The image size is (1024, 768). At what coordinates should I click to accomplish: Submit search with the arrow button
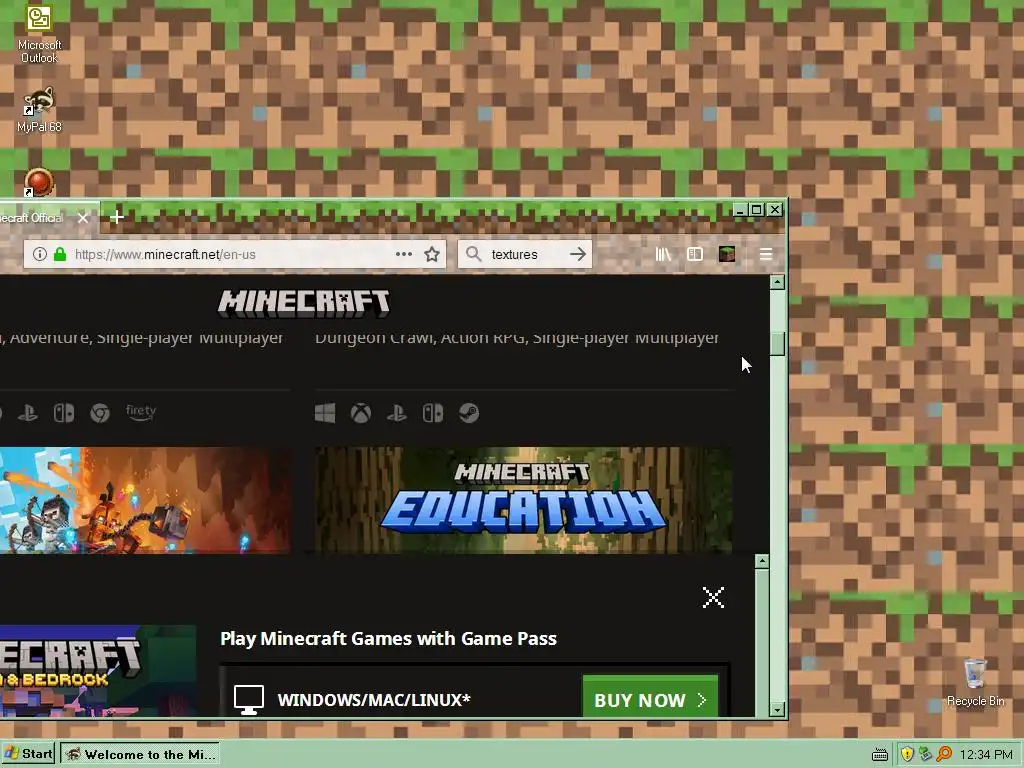click(x=577, y=254)
